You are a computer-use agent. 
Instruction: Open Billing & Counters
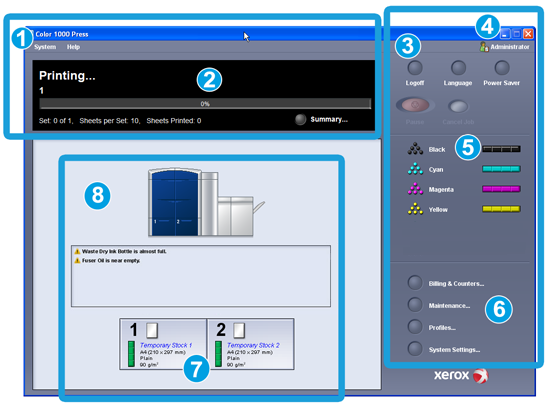pos(415,283)
